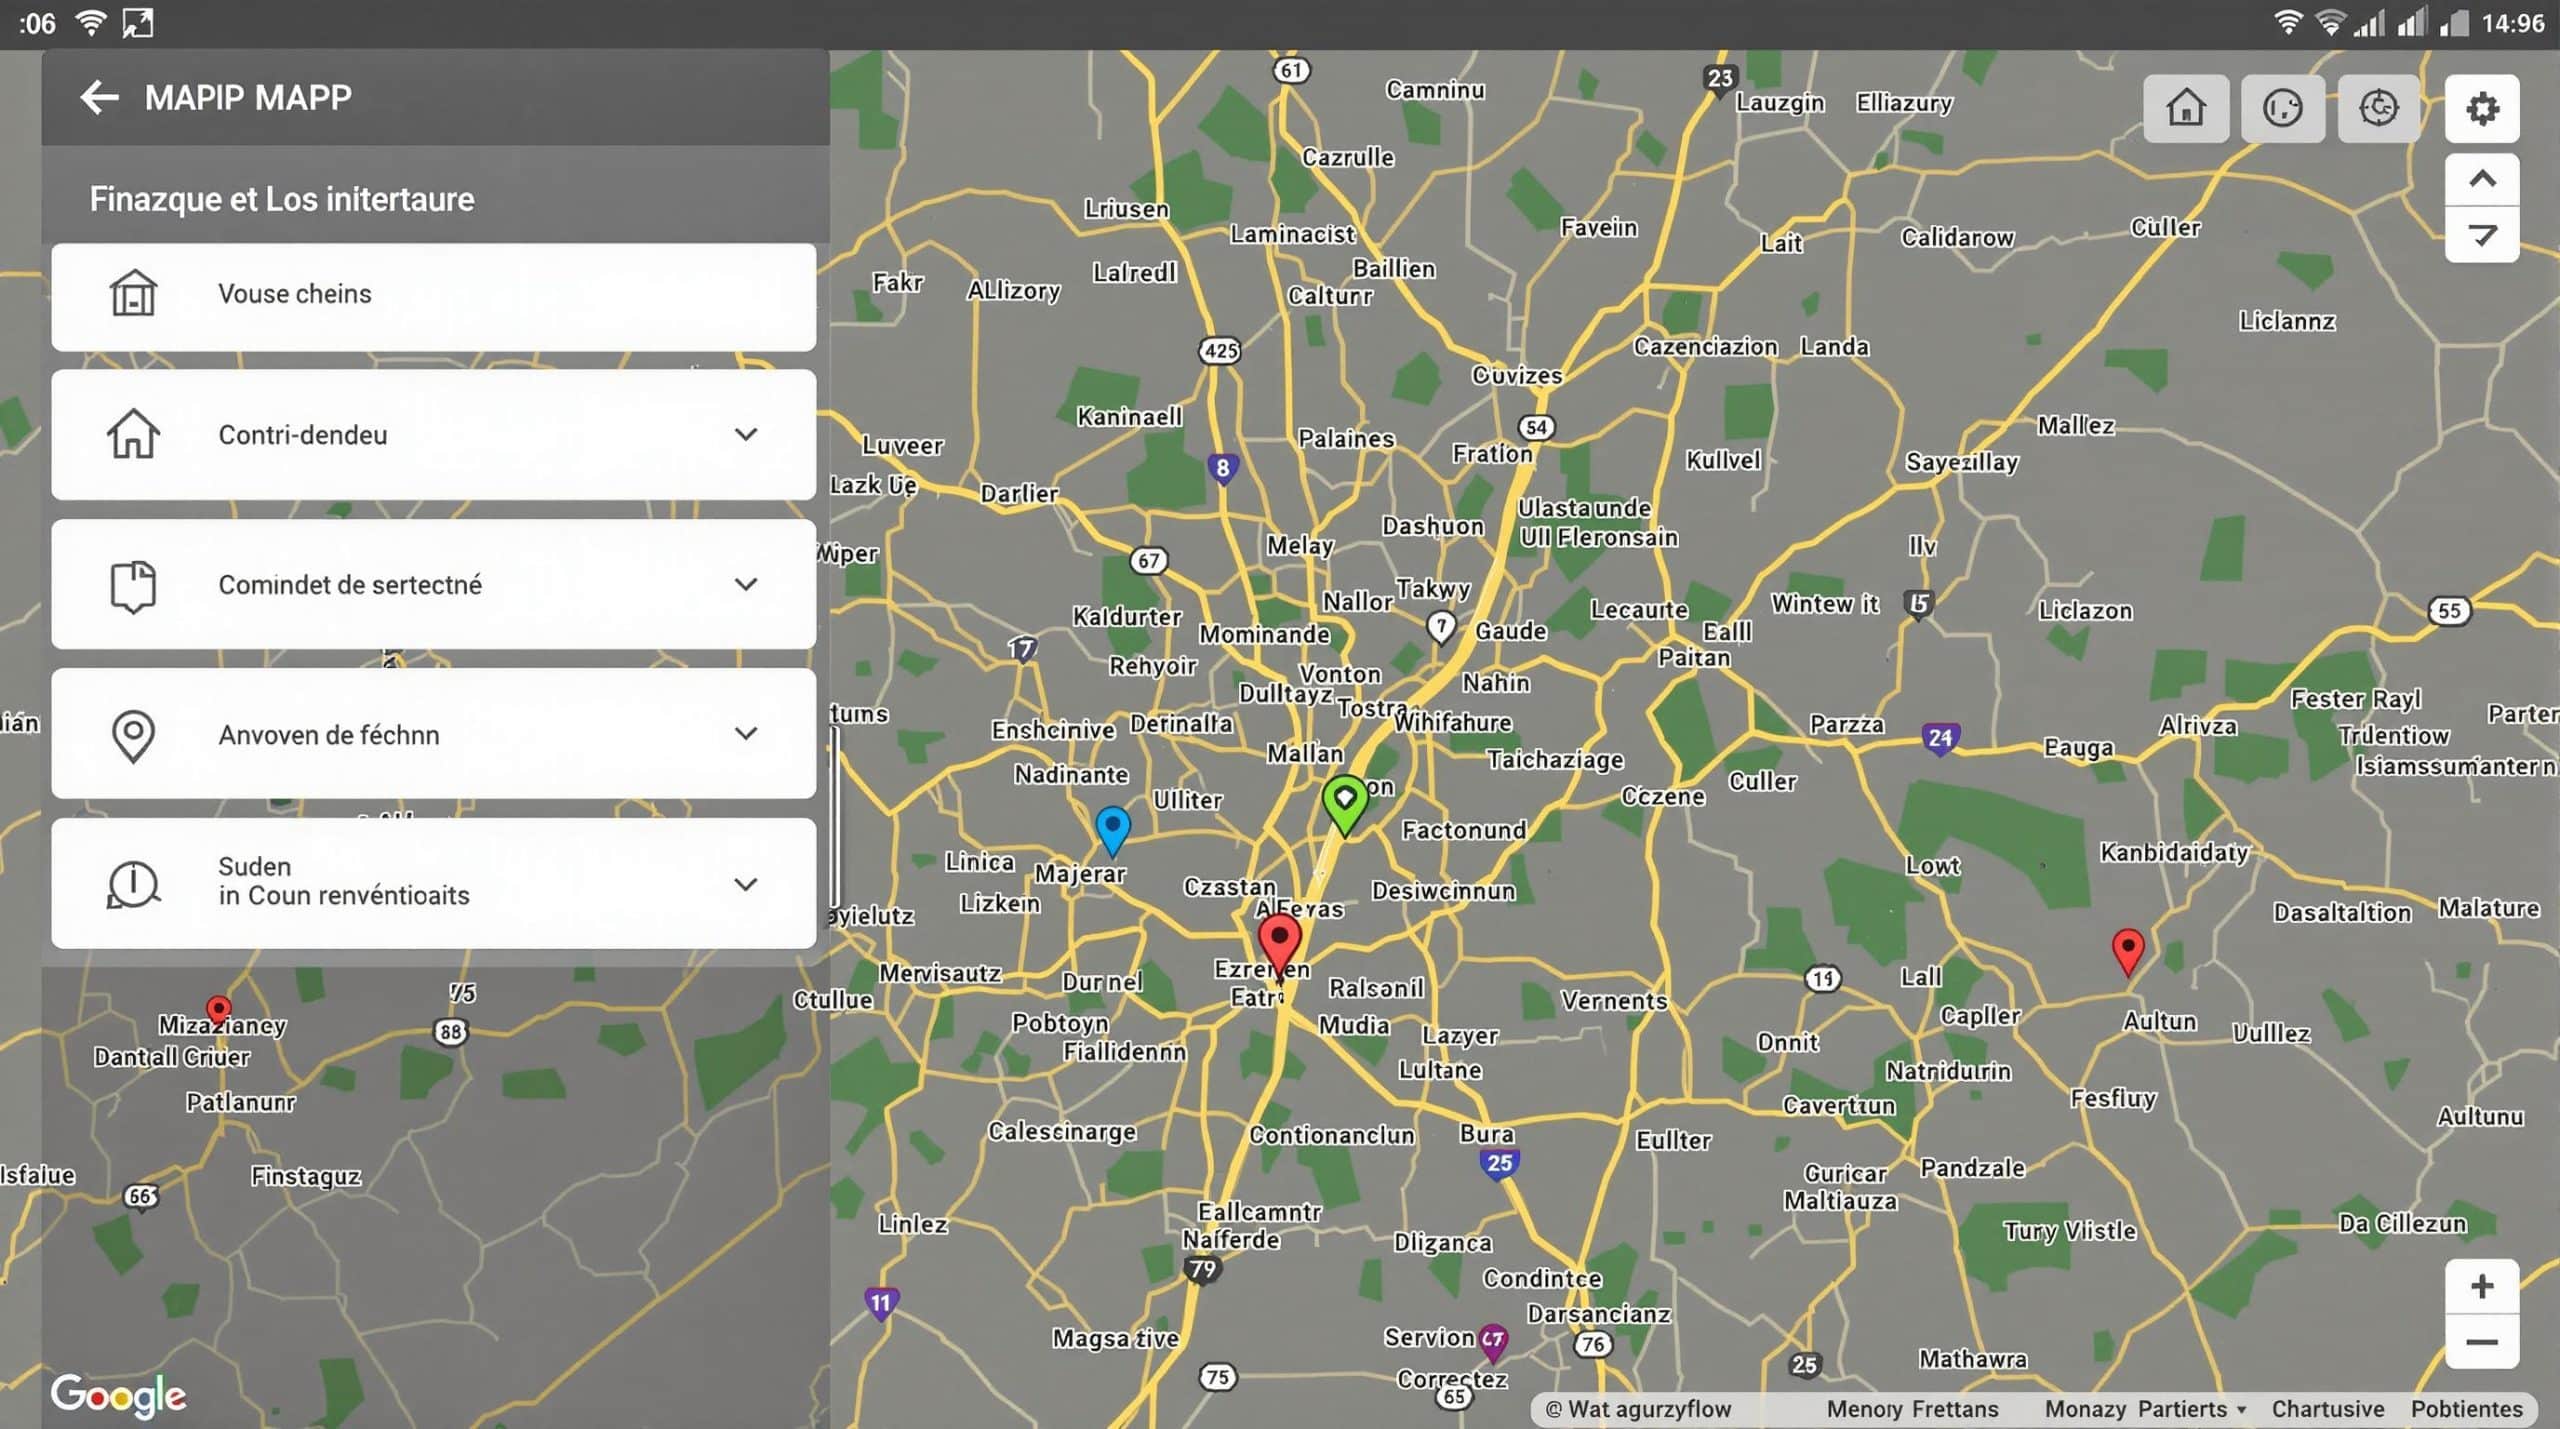Click the status bar clock showing 14:96
This screenshot has height=1429, width=2560.
(x=2513, y=23)
